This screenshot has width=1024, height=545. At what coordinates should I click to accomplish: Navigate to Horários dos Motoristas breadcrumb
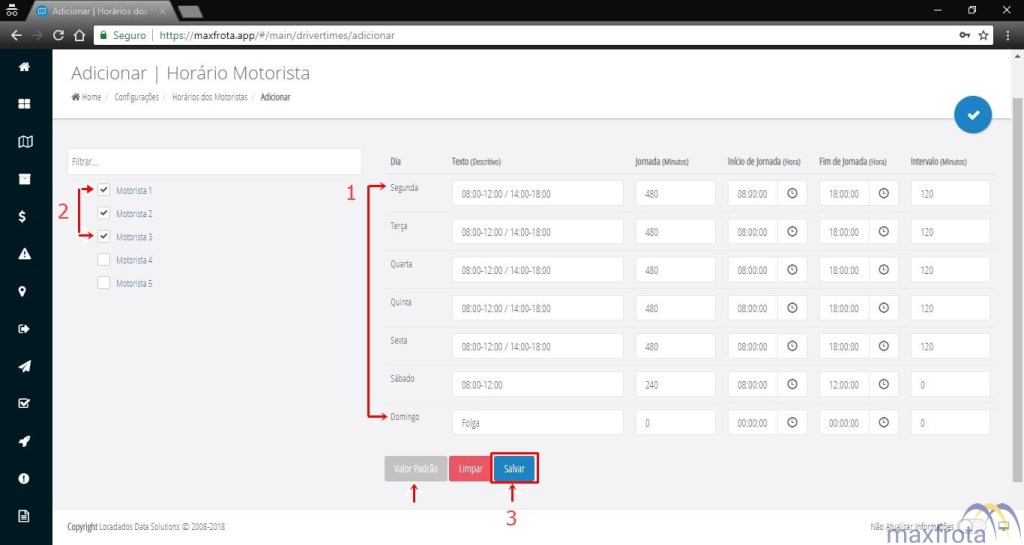tap(209, 97)
